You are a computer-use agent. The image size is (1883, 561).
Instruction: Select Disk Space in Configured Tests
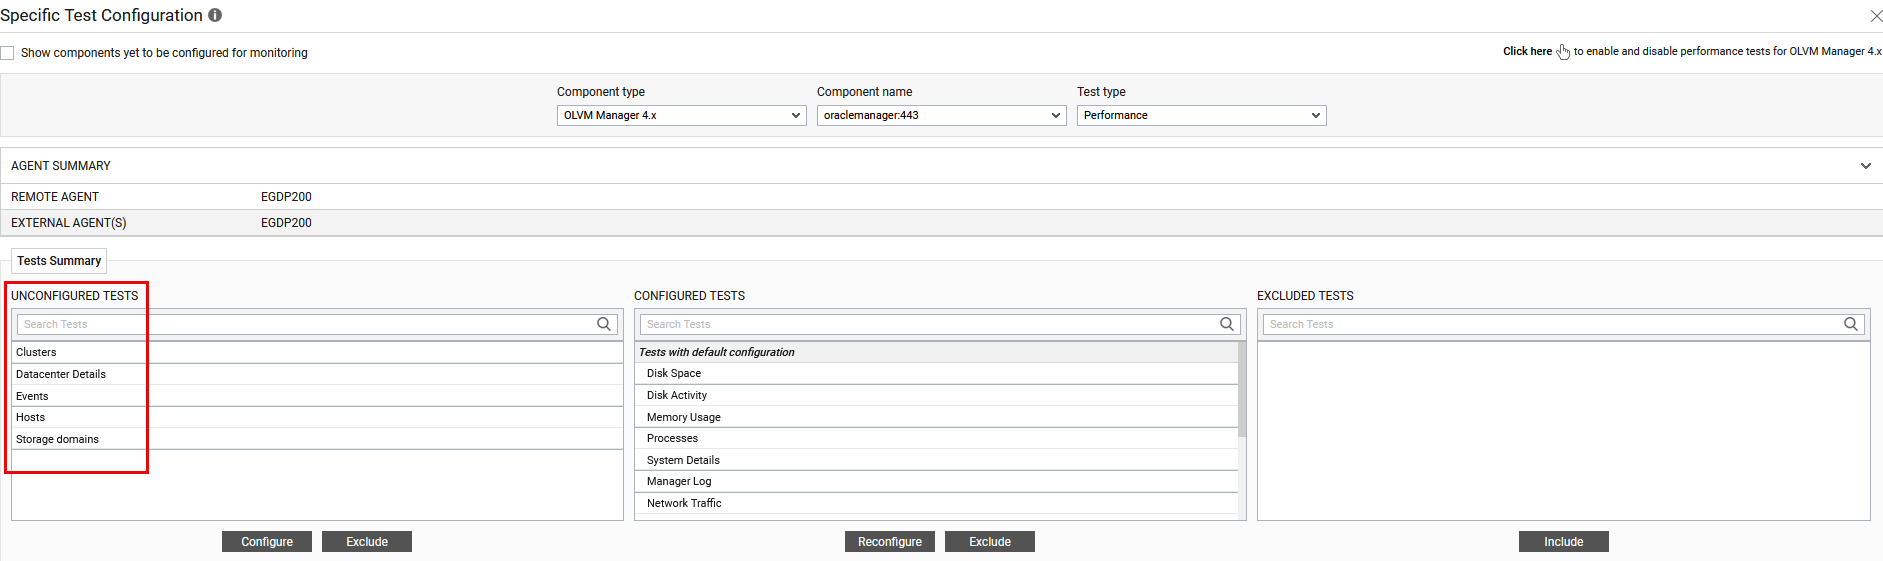674,373
